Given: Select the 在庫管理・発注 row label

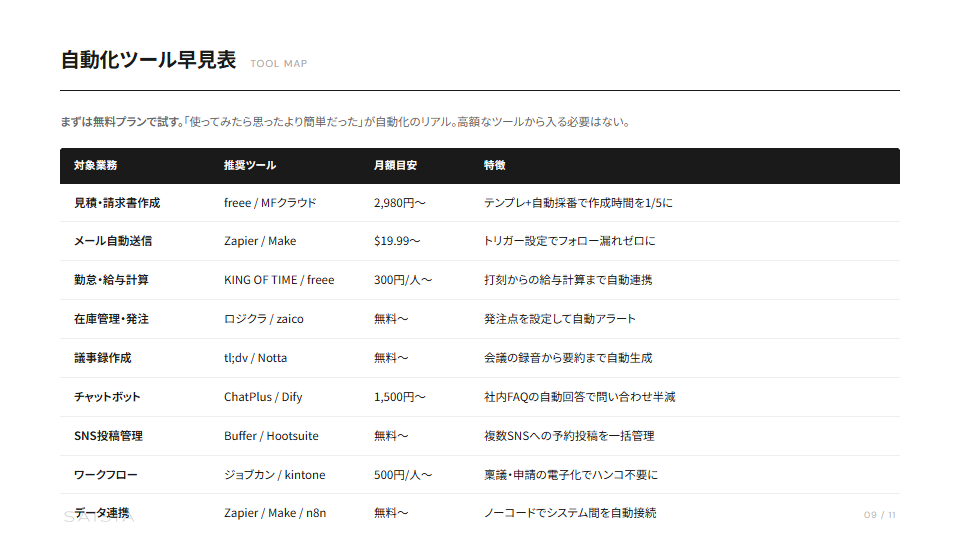Looking at the screenshot, I should tap(111, 319).
